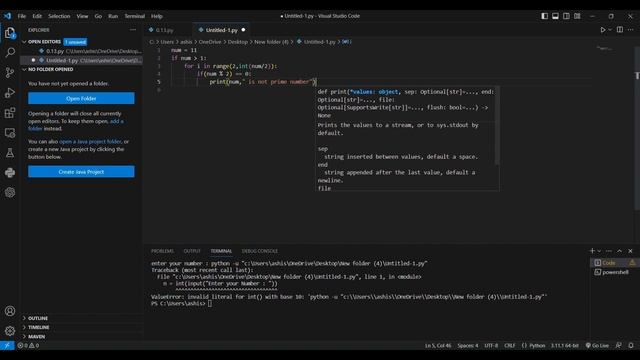Click the Split Editor Right icon
The image size is (640, 360).
tap(620, 30)
